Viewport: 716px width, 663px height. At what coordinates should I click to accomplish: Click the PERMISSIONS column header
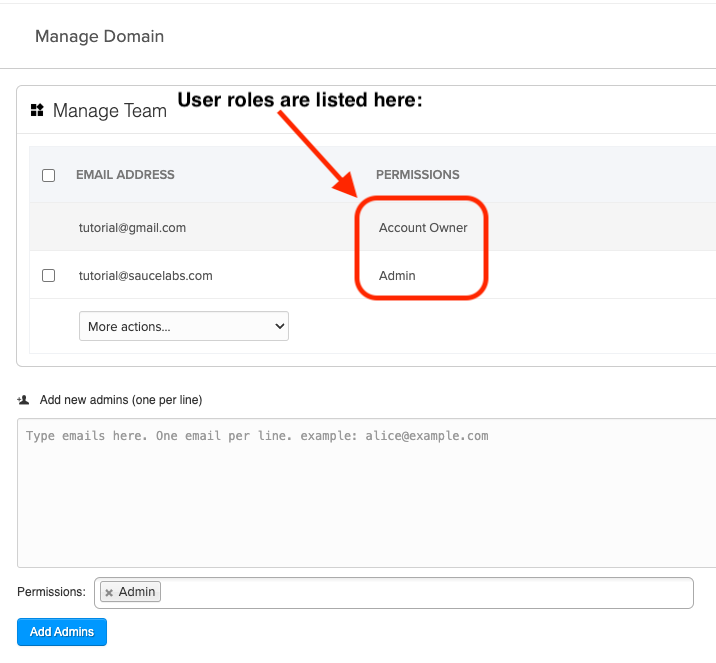coord(417,175)
